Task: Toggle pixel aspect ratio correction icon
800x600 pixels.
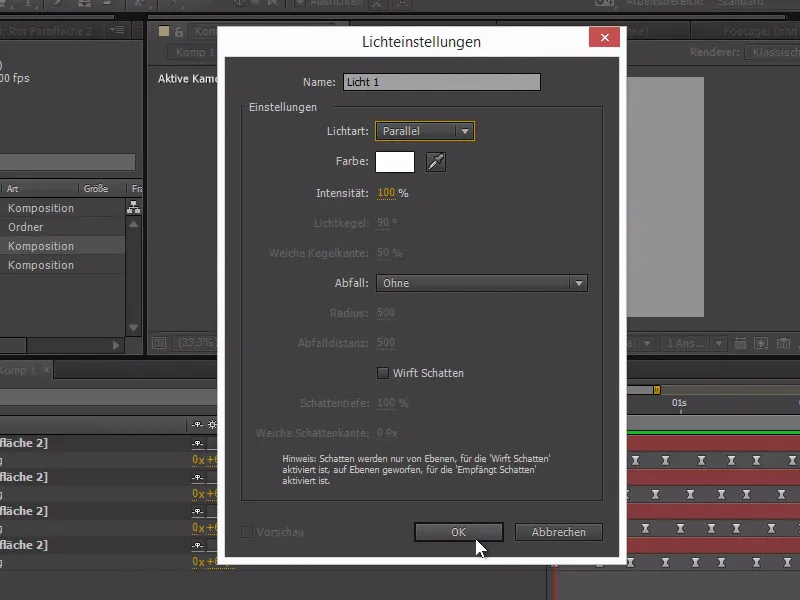Action: (x=740, y=343)
